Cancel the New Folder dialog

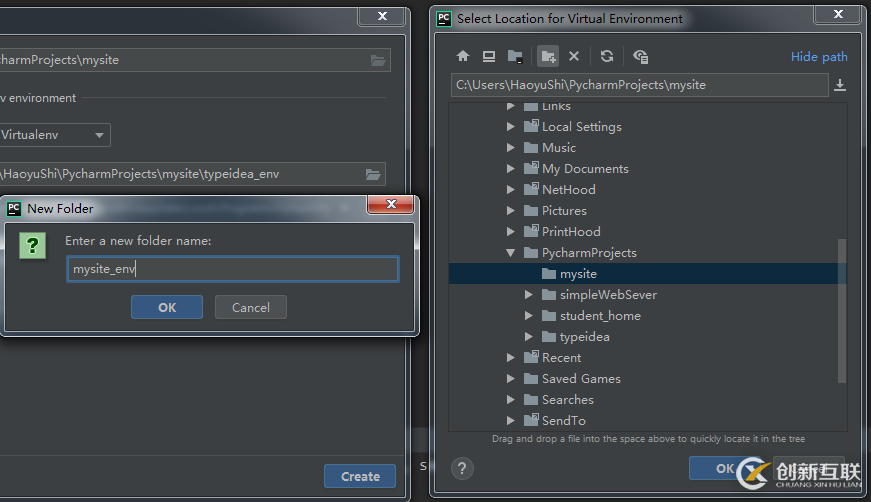click(251, 307)
